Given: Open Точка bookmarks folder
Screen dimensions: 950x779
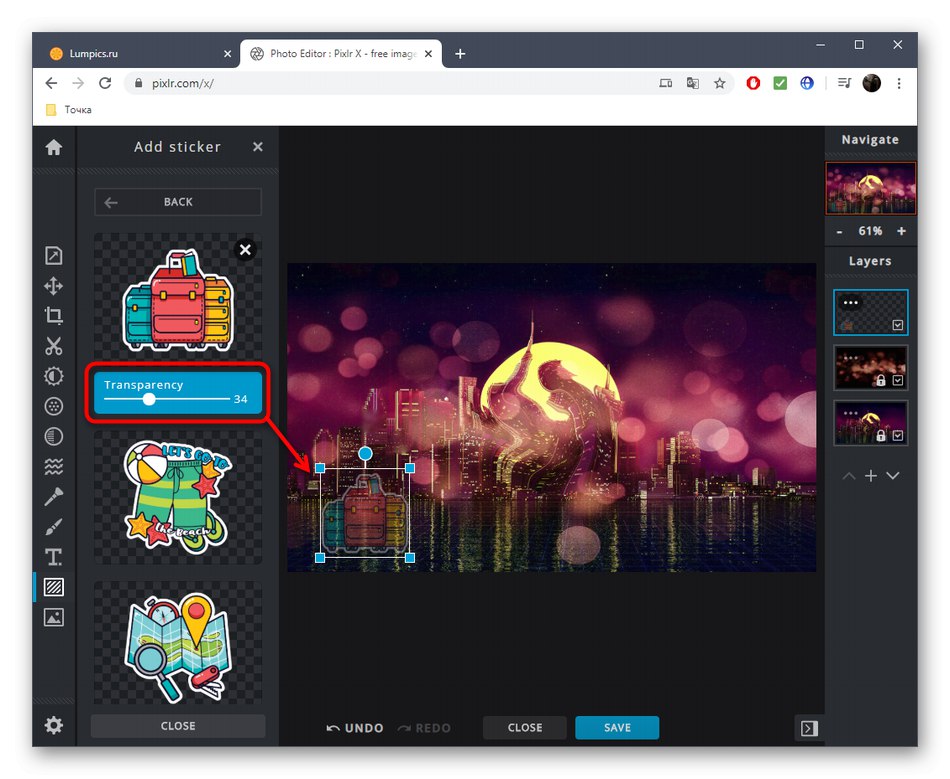Looking at the screenshot, I should point(69,110).
